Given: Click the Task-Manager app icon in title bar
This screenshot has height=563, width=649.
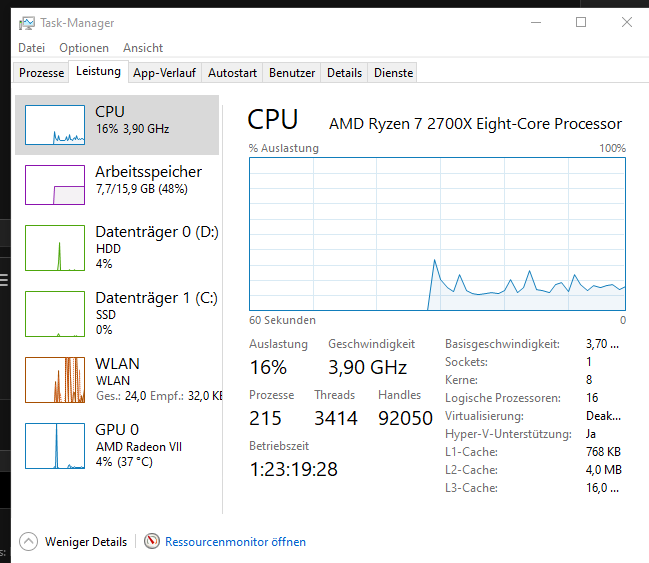Looking at the screenshot, I should tap(25, 23).
